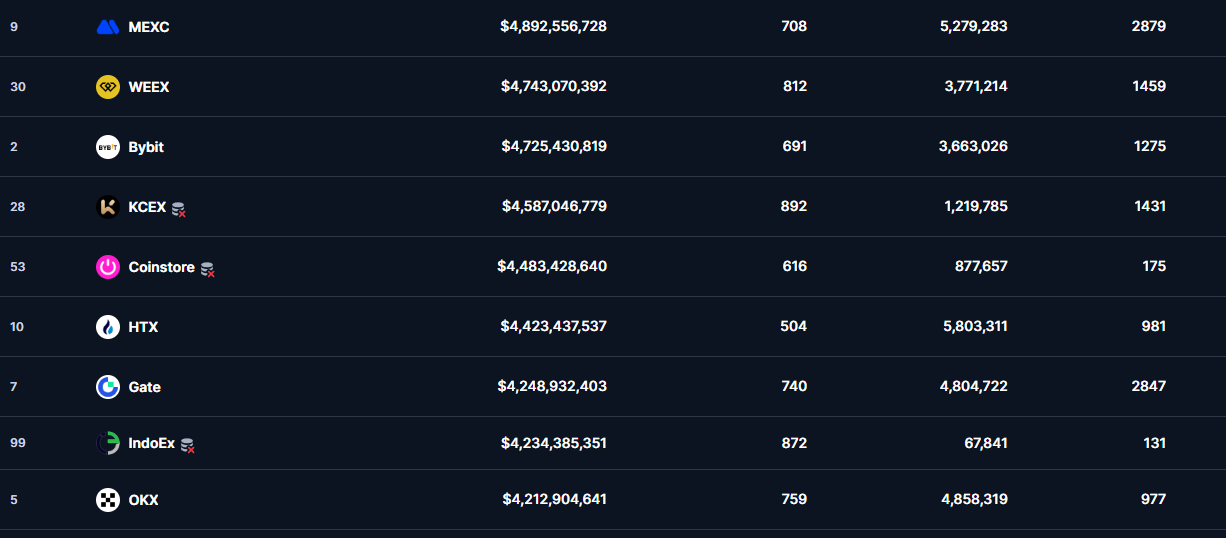Click WEEX volume value $4,743,070,392

(x=553, y=87)
